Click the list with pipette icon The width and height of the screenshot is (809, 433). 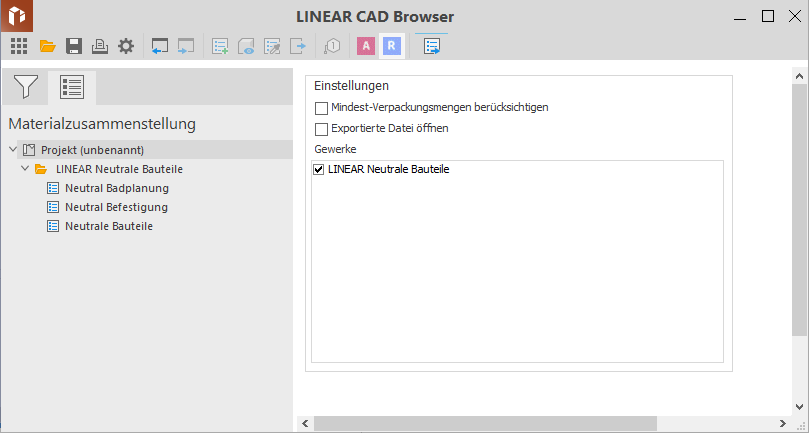tap(272, 46)
